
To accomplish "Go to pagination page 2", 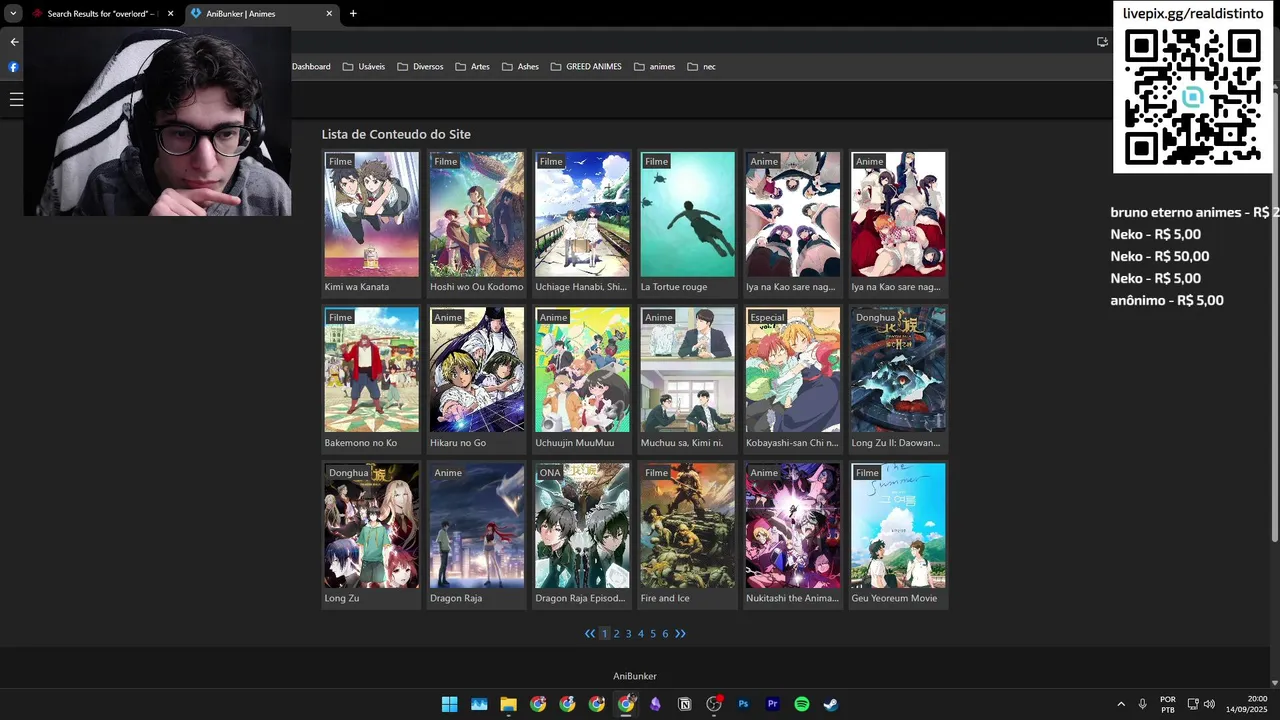I will [x=616, y=634].
